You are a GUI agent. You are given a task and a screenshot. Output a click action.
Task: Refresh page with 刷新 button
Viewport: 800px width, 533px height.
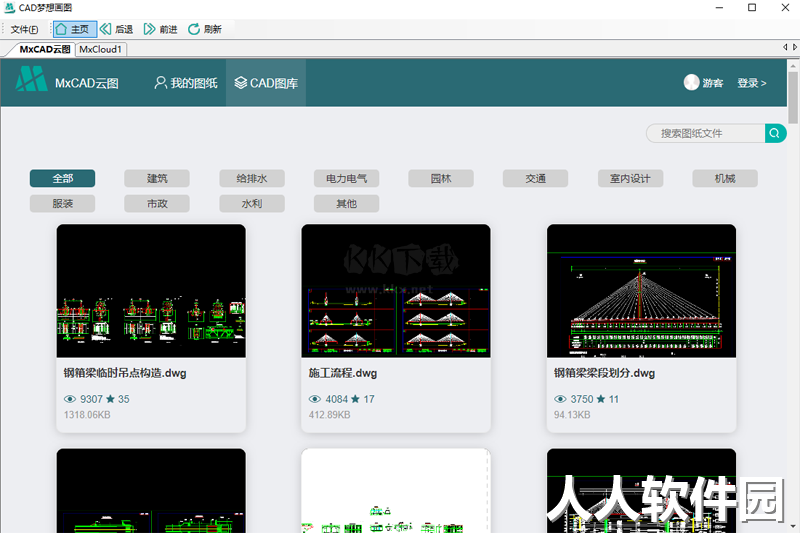pyautogui.click(x=205, y=29)
